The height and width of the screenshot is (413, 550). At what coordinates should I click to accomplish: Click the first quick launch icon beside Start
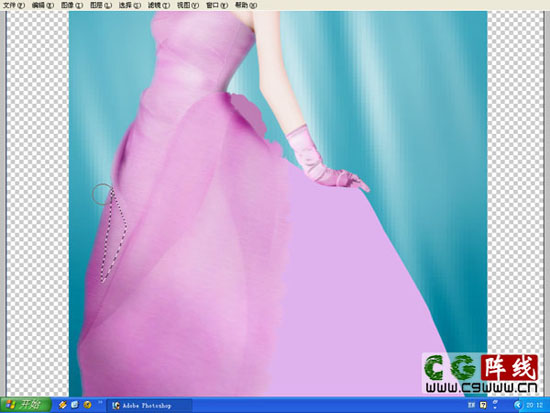coord(63,405)
